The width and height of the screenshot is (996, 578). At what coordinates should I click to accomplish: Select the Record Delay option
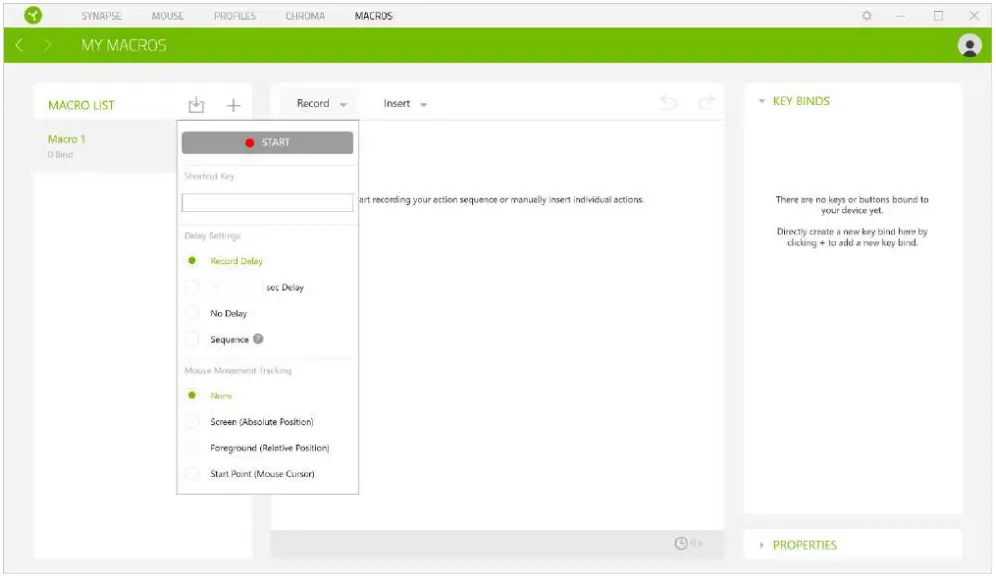(x=192, y=261)
